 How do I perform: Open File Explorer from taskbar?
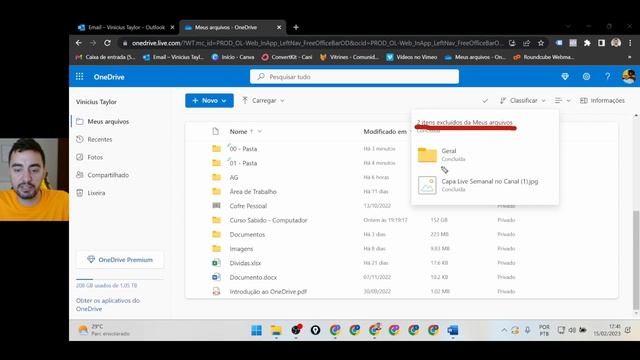pos(276,330)
